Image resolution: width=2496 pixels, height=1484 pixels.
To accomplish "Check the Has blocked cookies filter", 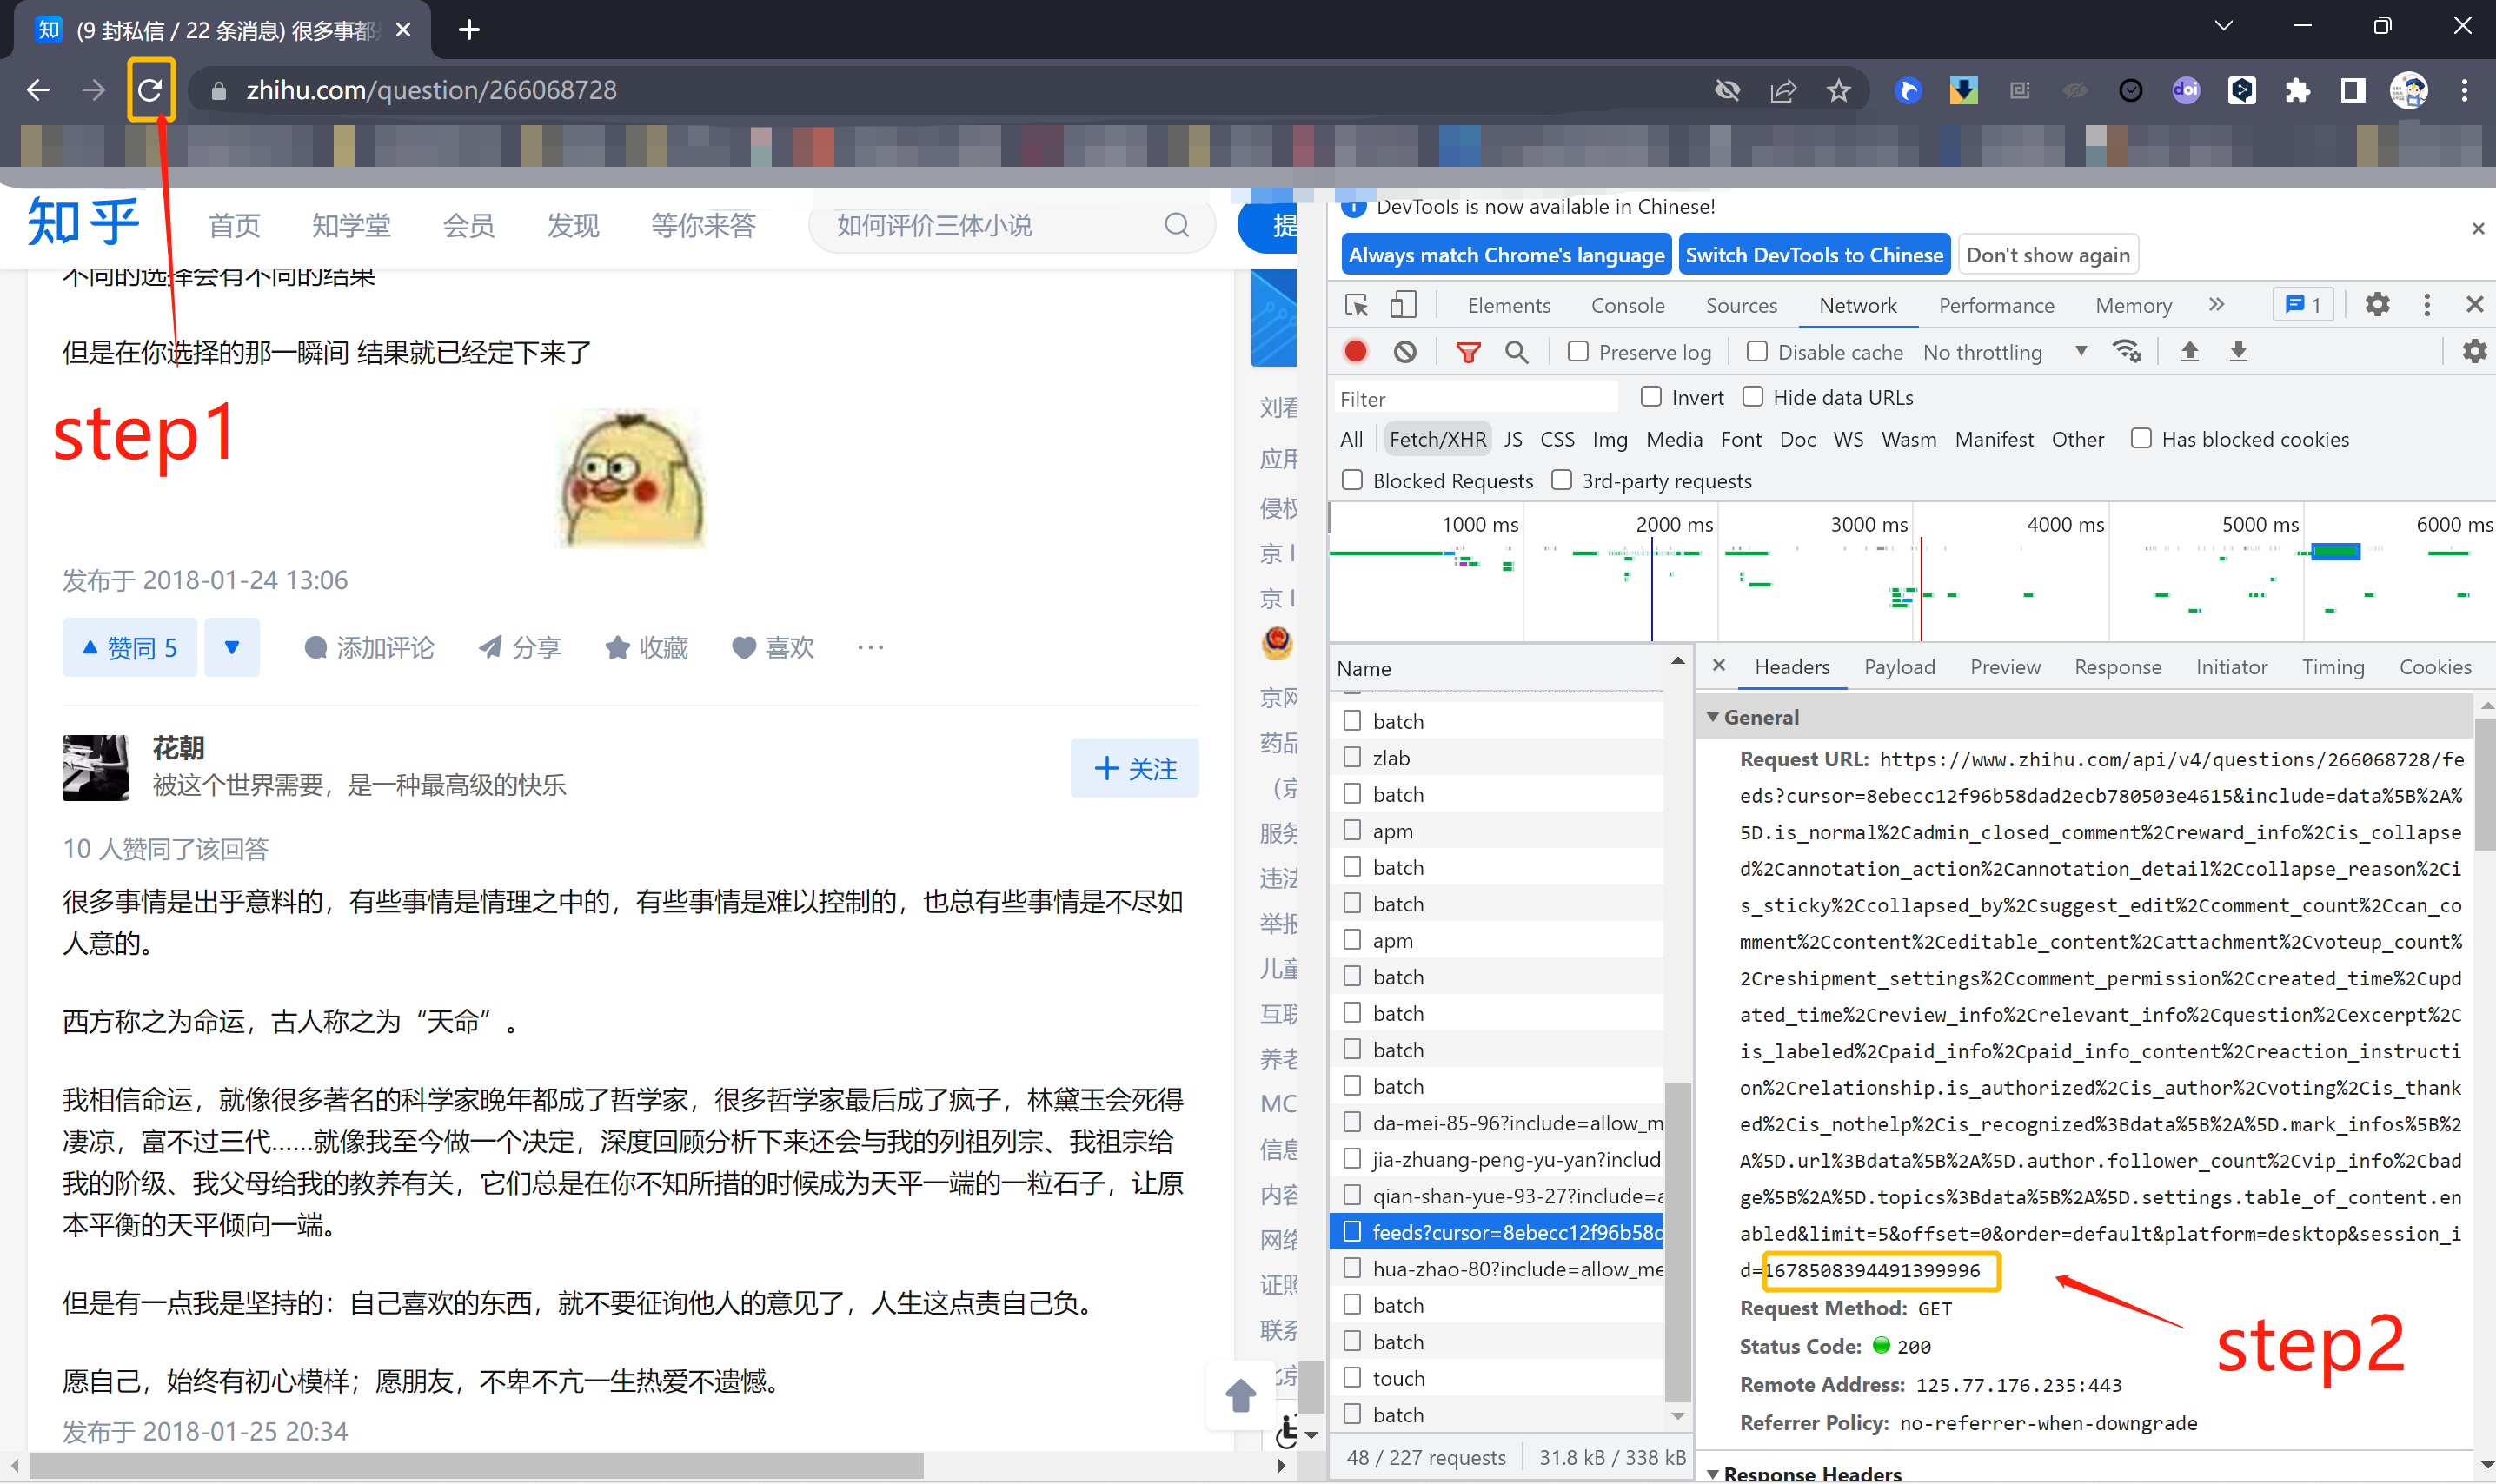I will point(2141,438).
